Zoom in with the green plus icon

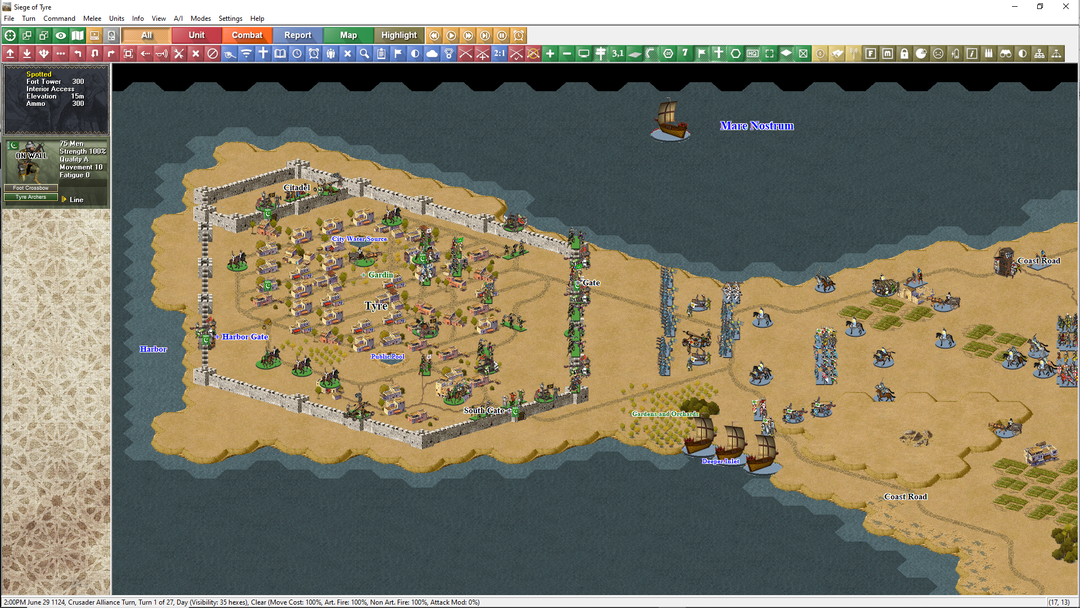pyautogui.click(x=550, y=53)
